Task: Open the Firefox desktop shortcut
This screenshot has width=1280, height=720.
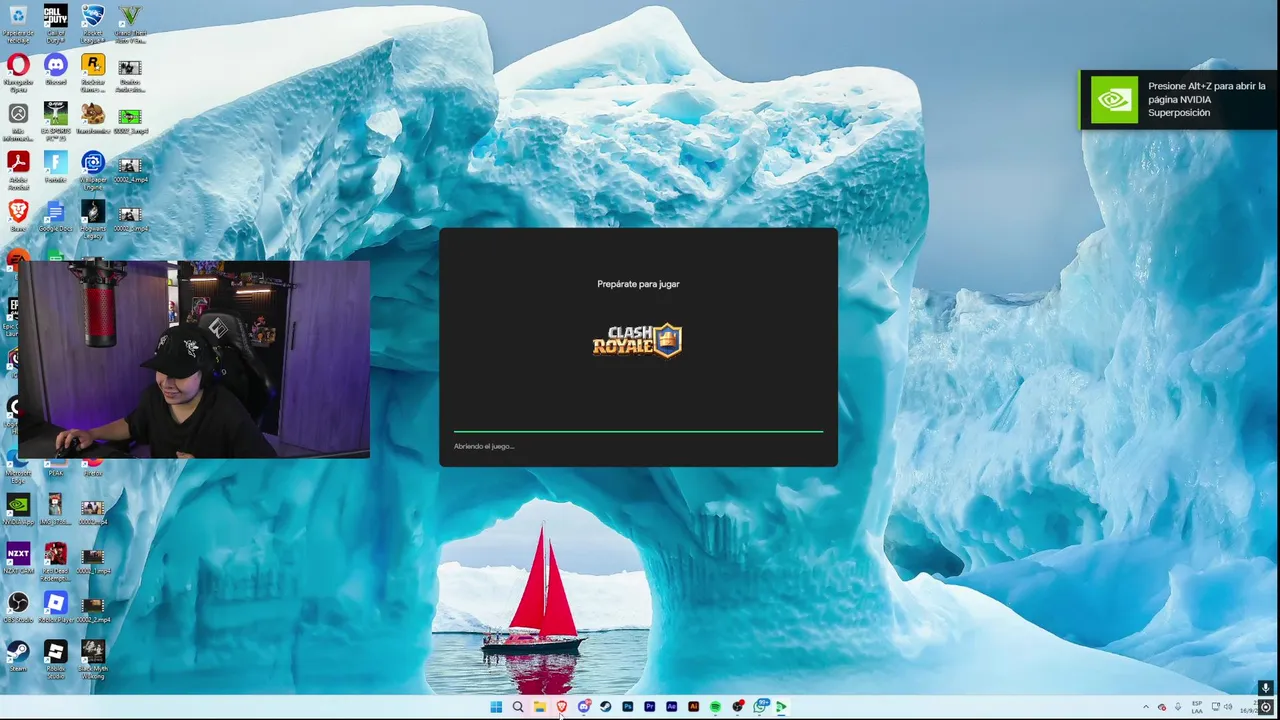Action: (x=92, y=468)
